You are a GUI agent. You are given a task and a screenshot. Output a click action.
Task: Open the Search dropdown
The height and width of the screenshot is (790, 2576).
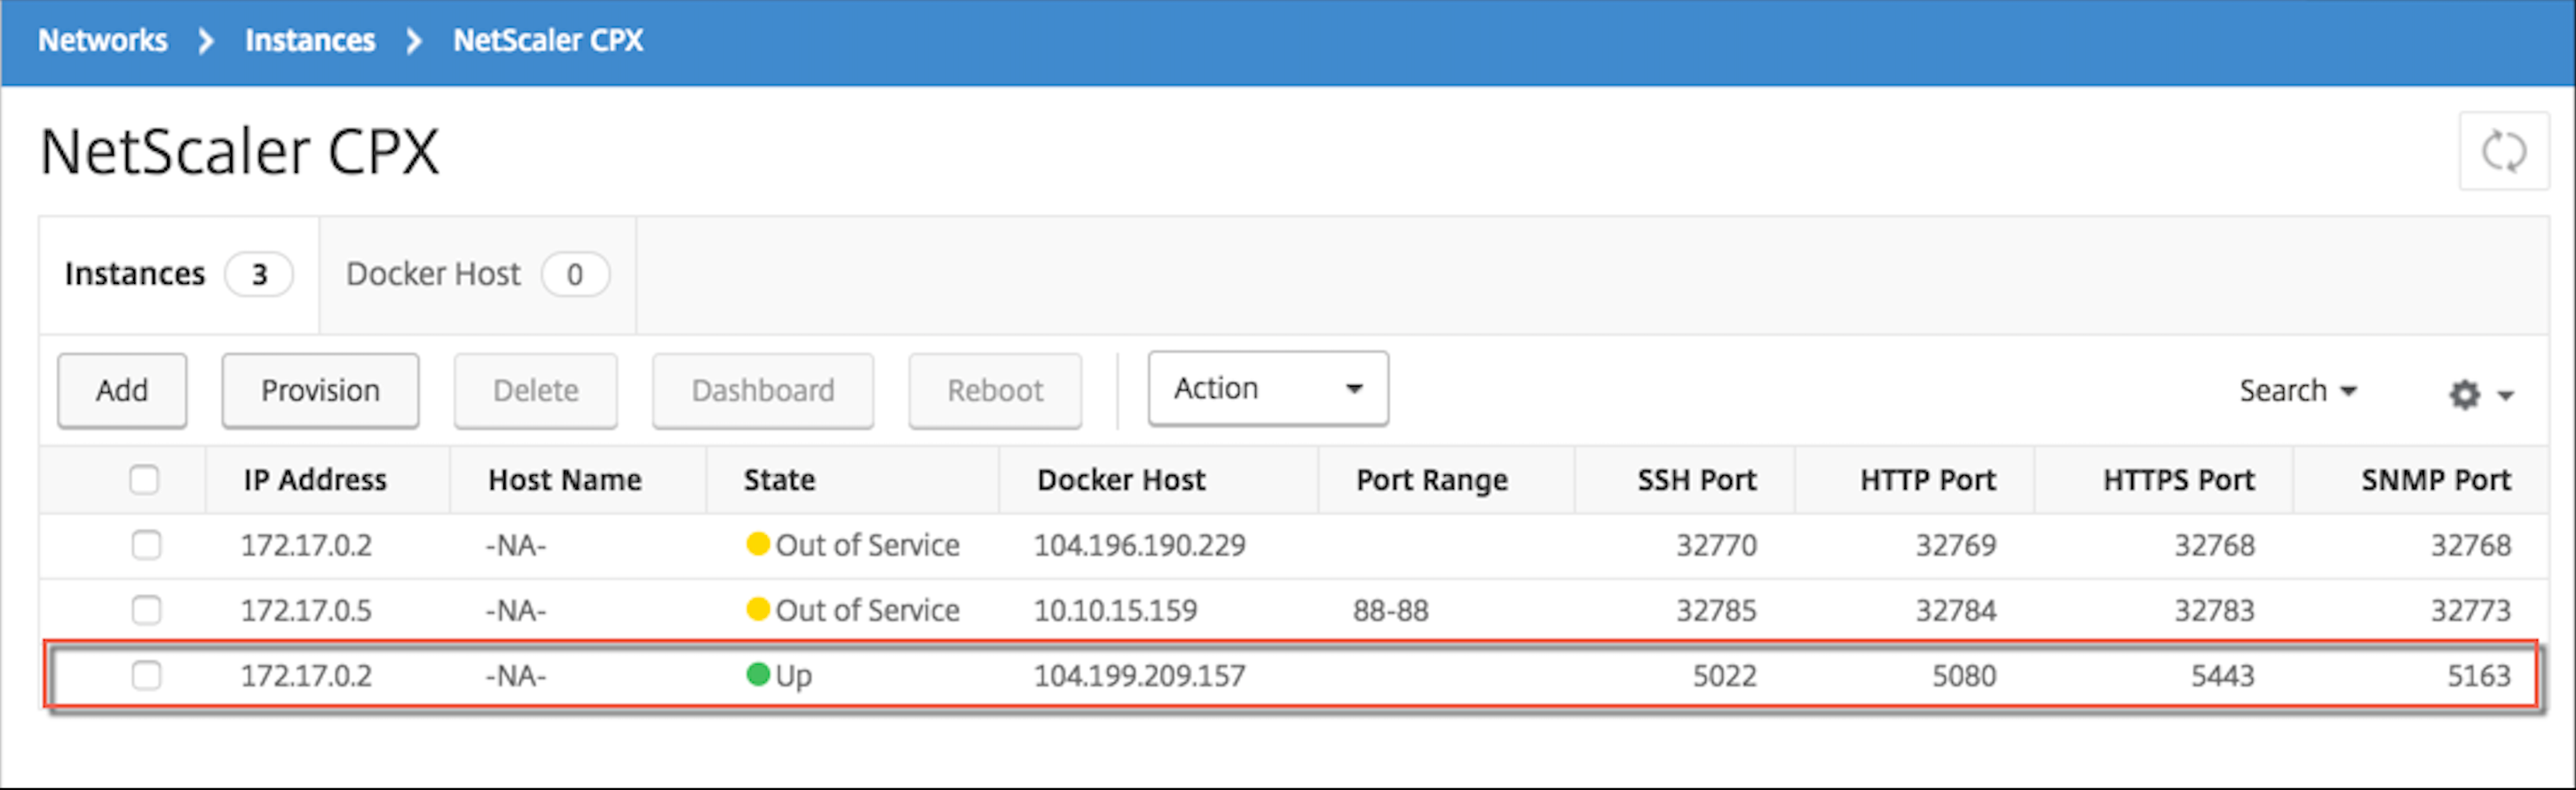pyautogui.click(x=2297, y=390)
